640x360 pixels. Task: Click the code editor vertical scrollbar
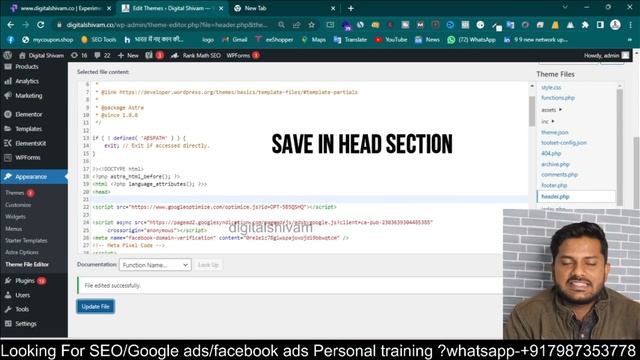click(532, 111)
